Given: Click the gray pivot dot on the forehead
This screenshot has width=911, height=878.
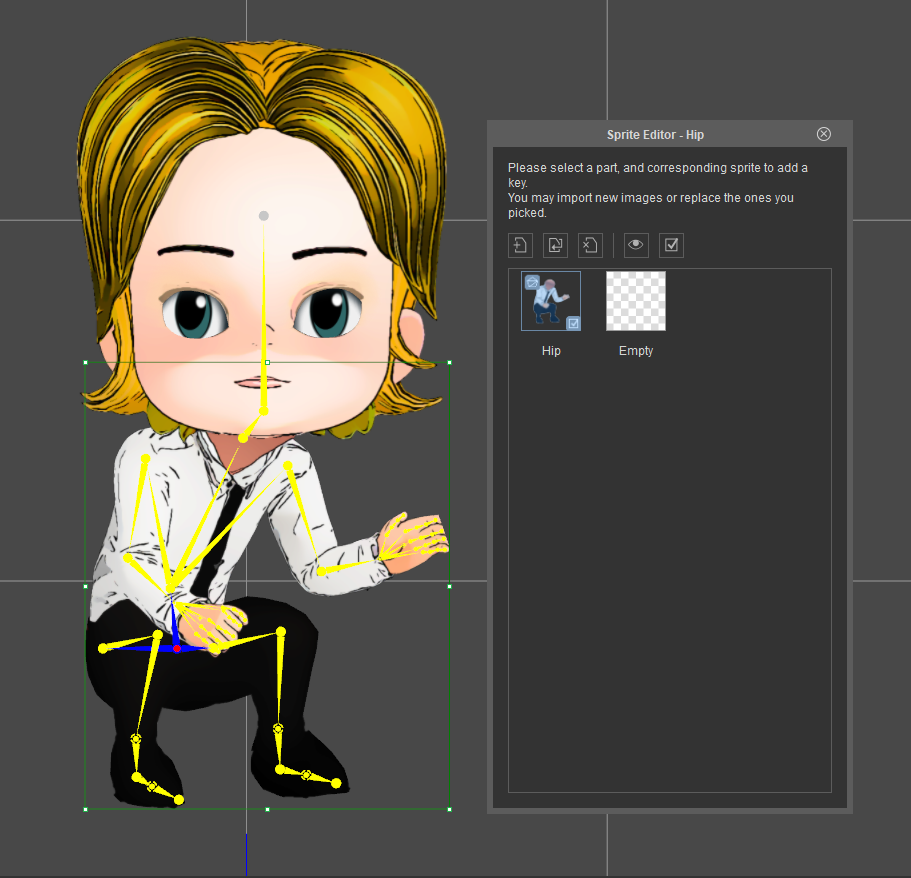Looking at the screenshot, I should tap(263, 215).
